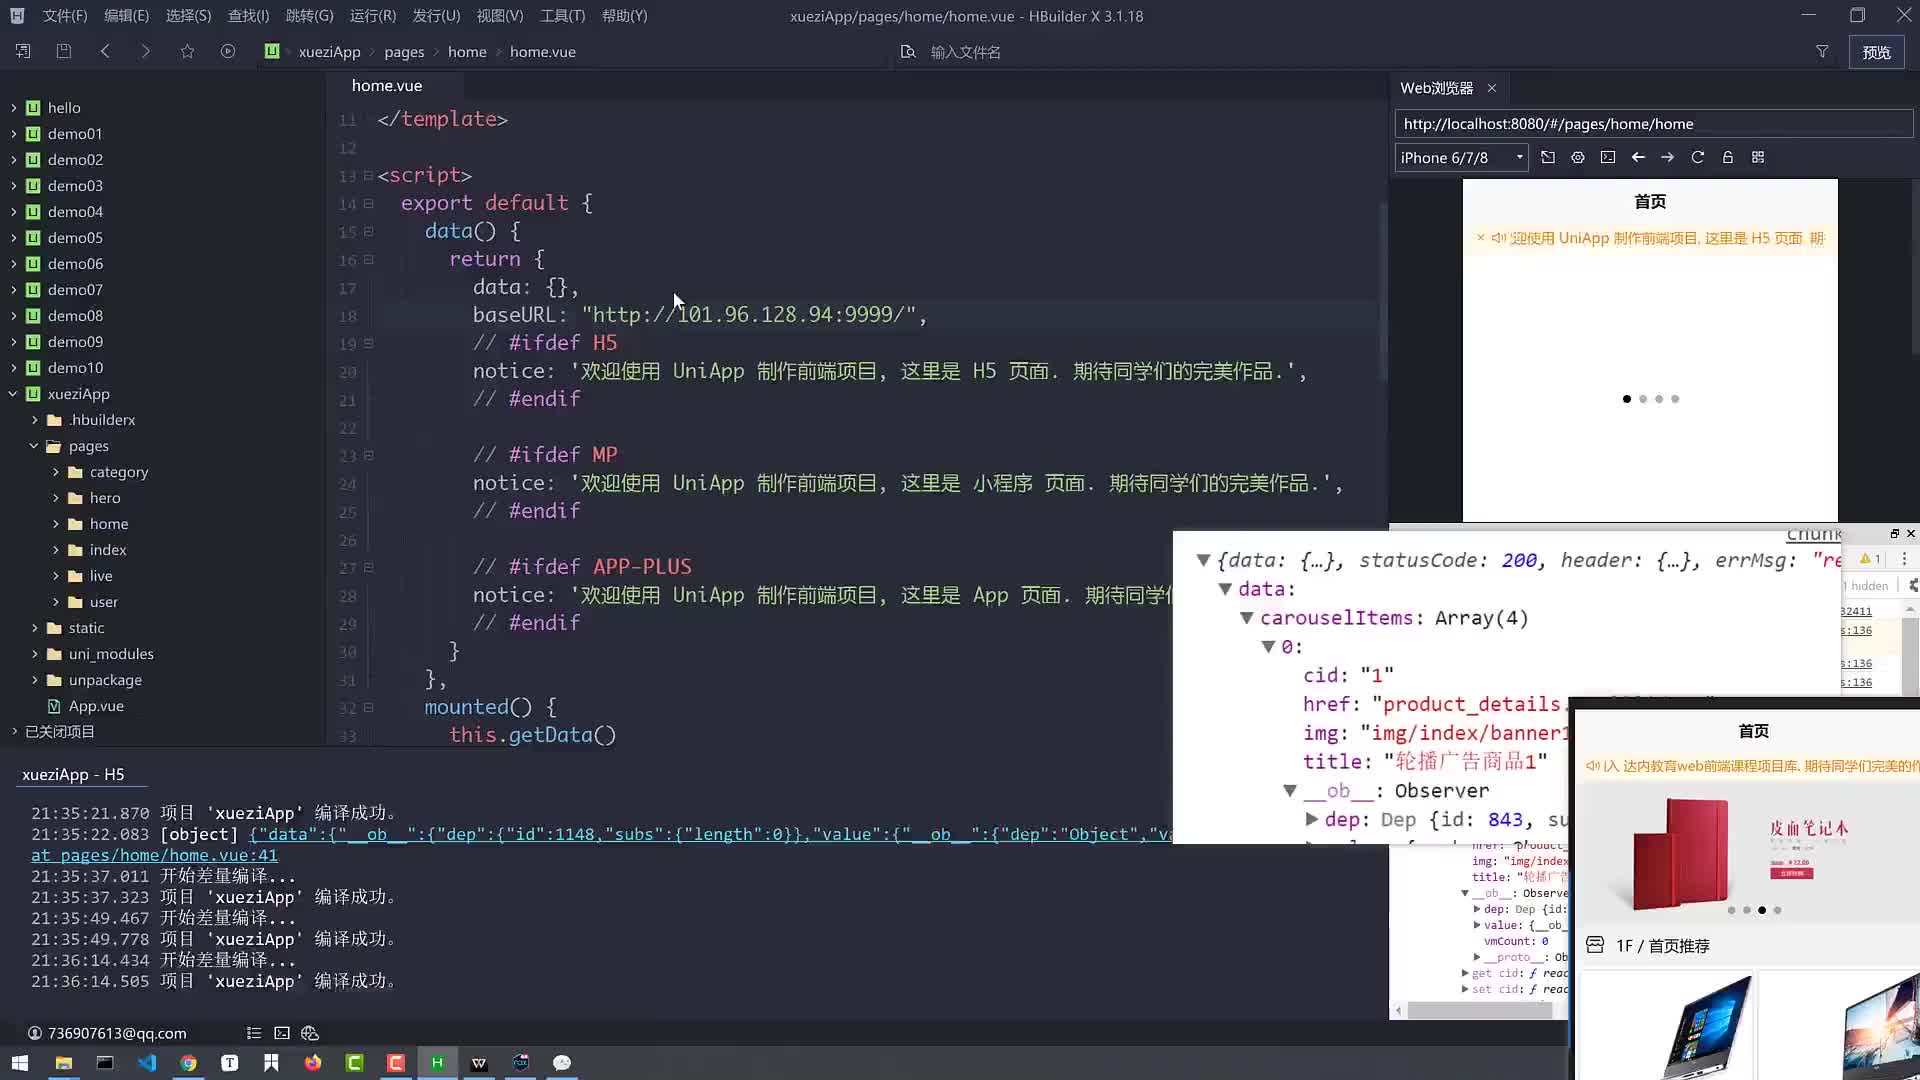Select the home.vue editor tab
The width and height of the screenshot is (1920, 1080).
[x=387, y=86]
